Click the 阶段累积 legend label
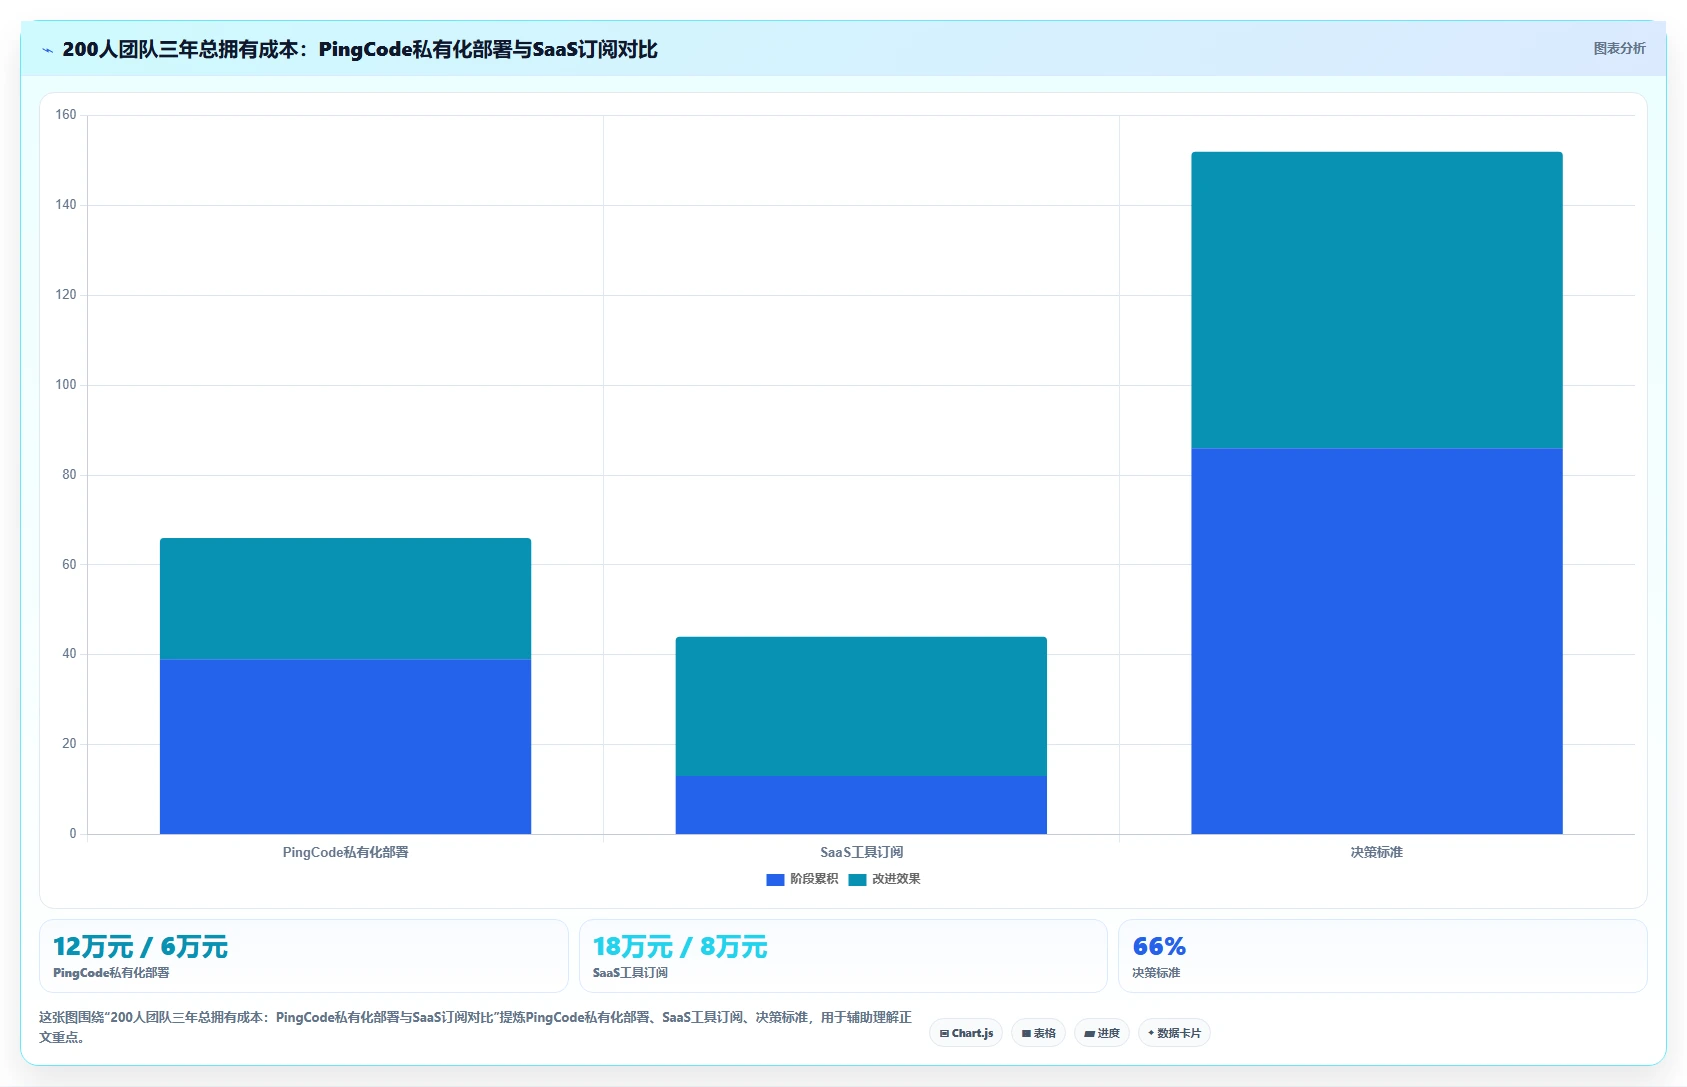Image resolution: width=1687 pixels, height=1087 pixels. point(814,879)
